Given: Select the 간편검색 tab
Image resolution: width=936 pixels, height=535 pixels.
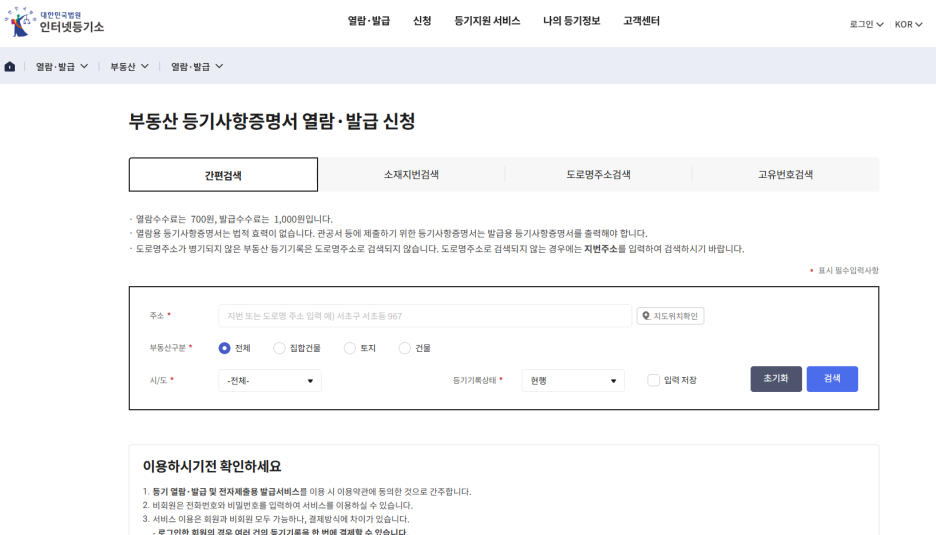Looking at the screenshot, I should [x=223, y=175].
